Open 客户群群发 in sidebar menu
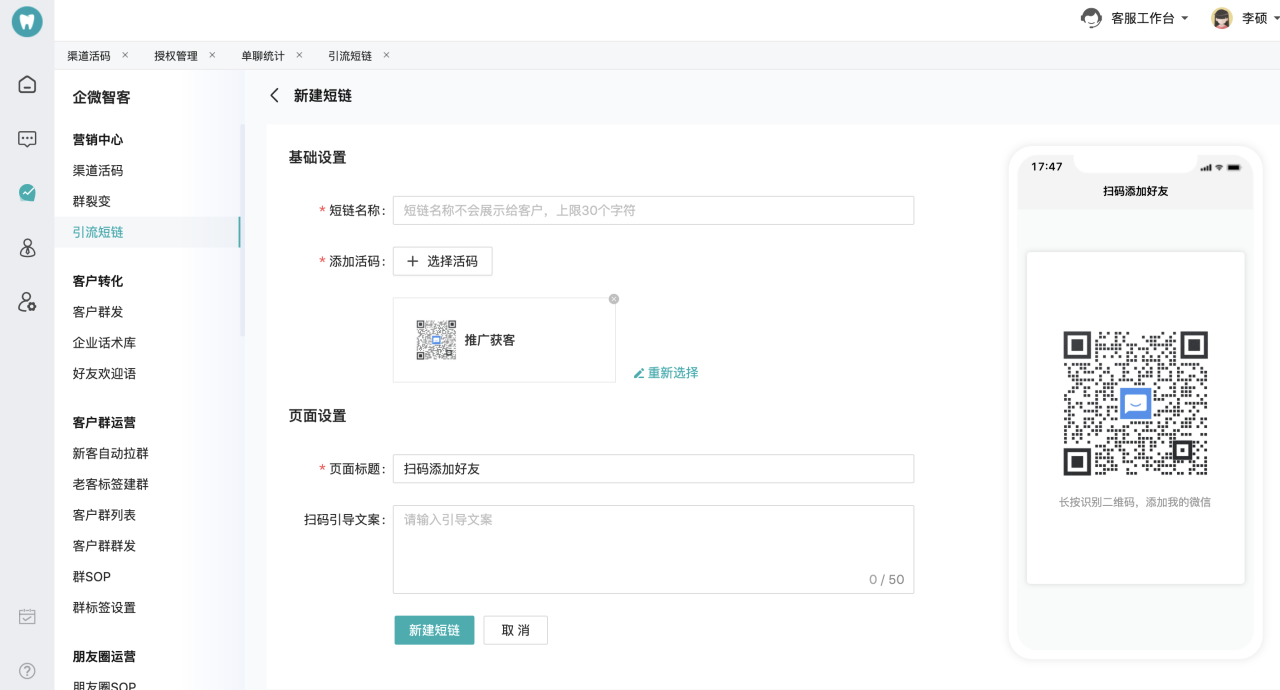This screenshot has width=1280, height=690. pyautogui.click(x=104, y=546)
